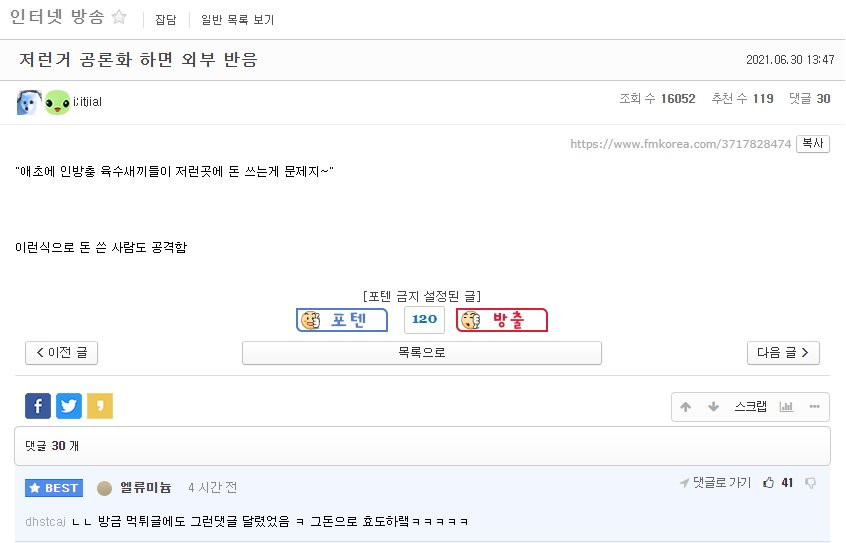
Task: Dislike the BEST comment with thumbs down
Action: click(810, 483)
